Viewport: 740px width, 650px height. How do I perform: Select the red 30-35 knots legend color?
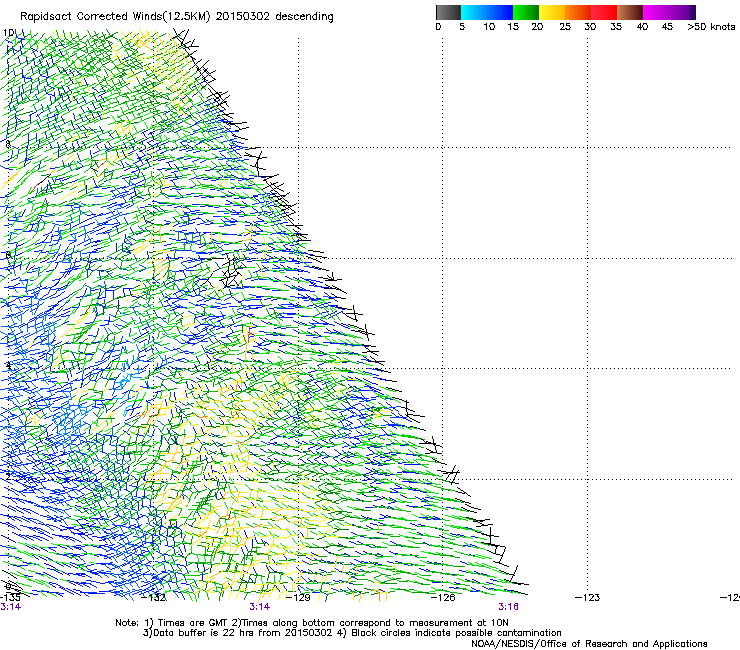(x=604, y=12)
